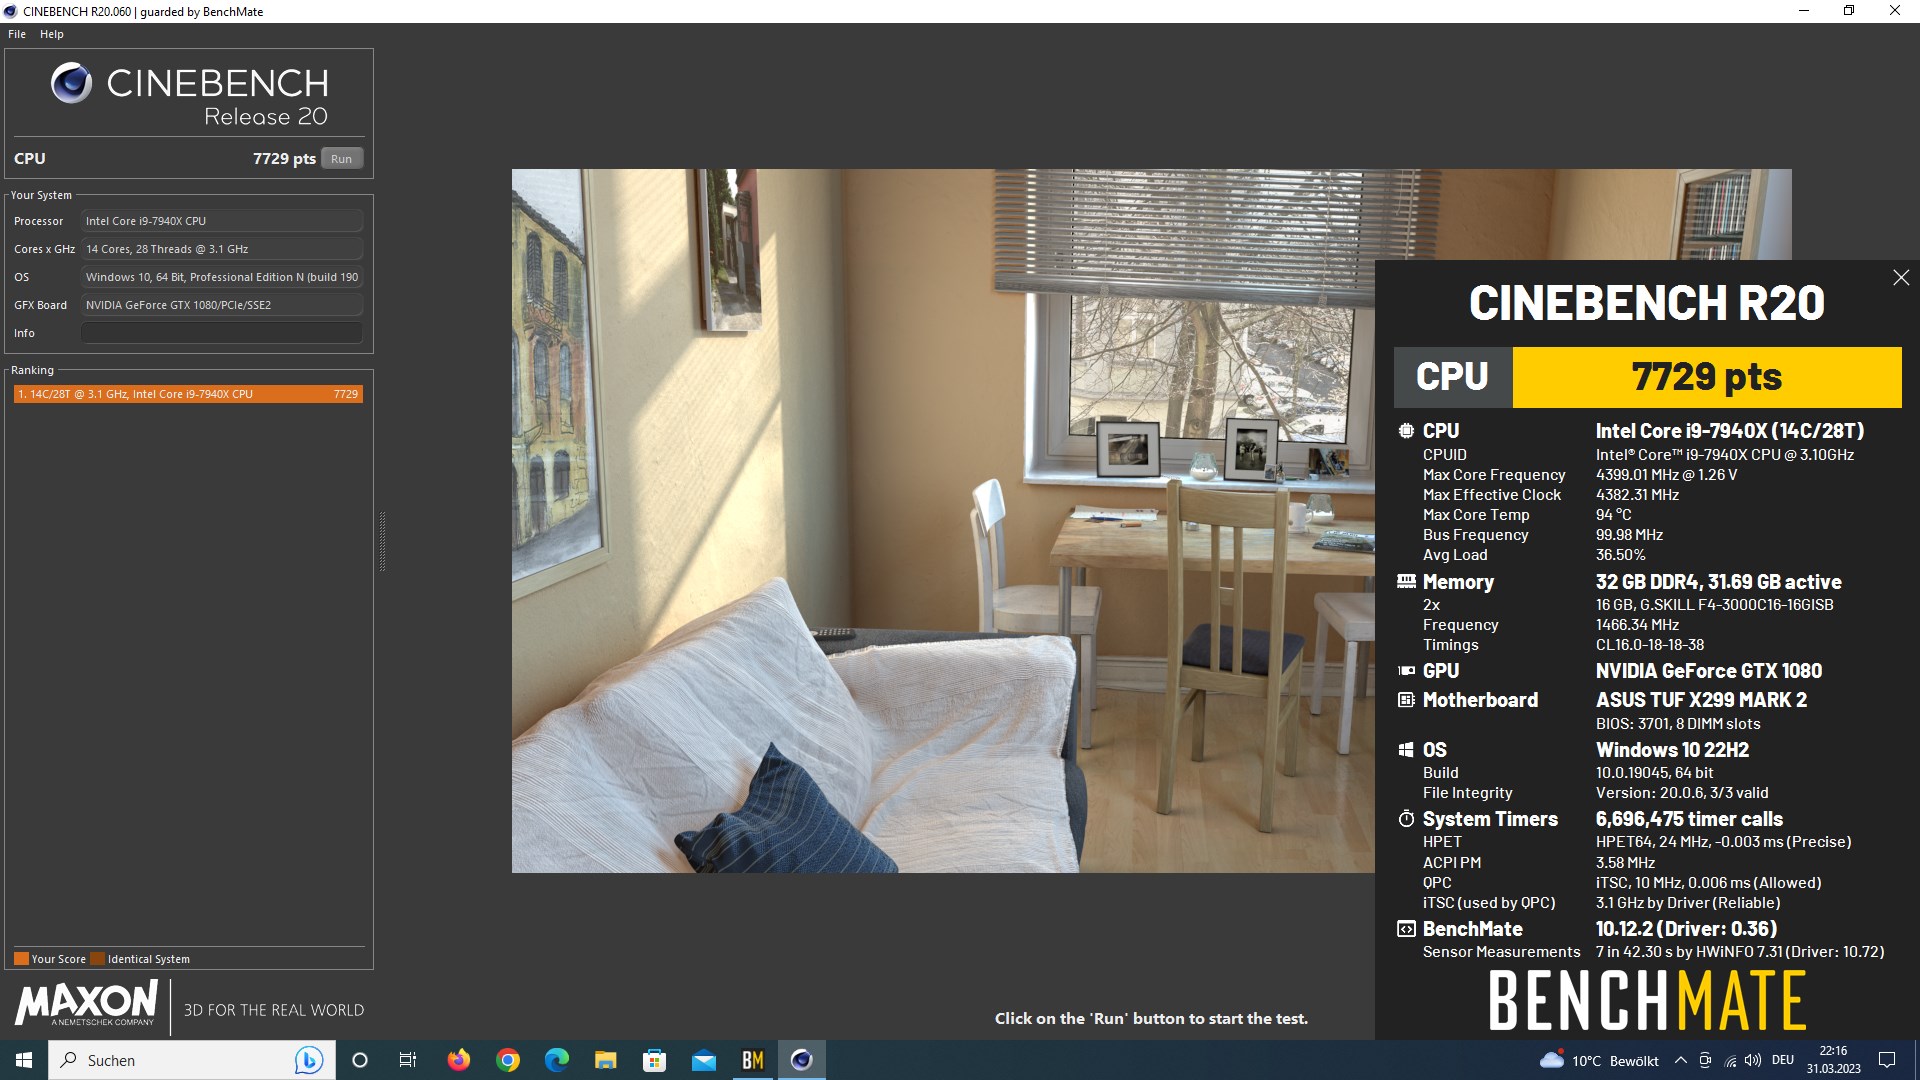Switch to Cinebench taskbar icon
The width and height of the screenshot is (1920, 1080).
click(802, 1060)
